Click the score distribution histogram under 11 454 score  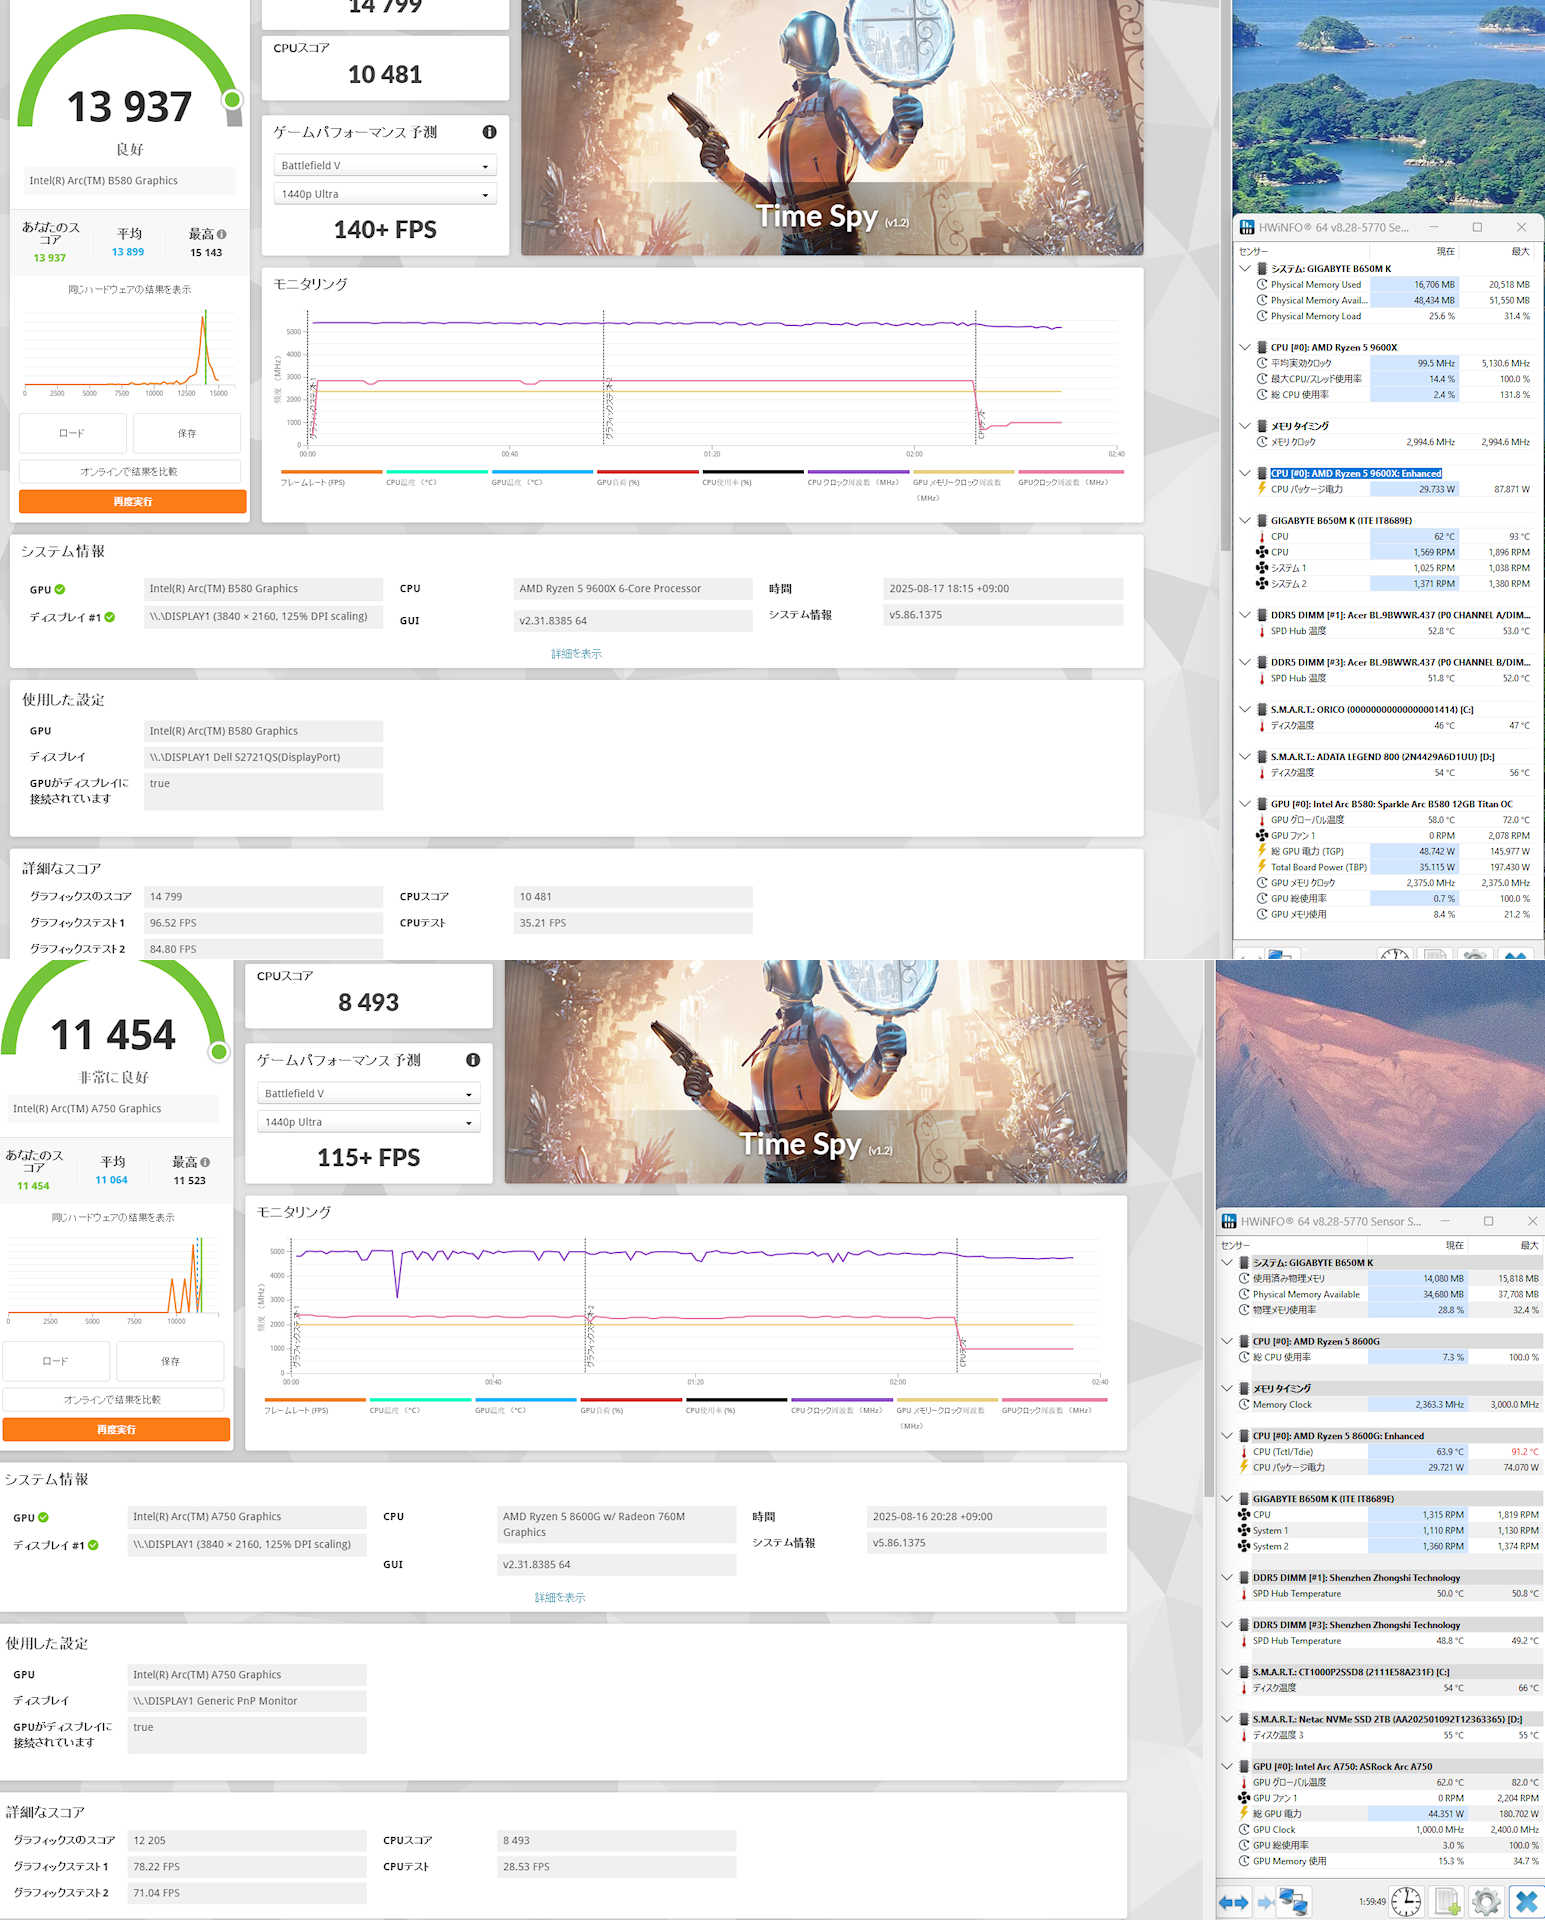[x=113, y=1277]
